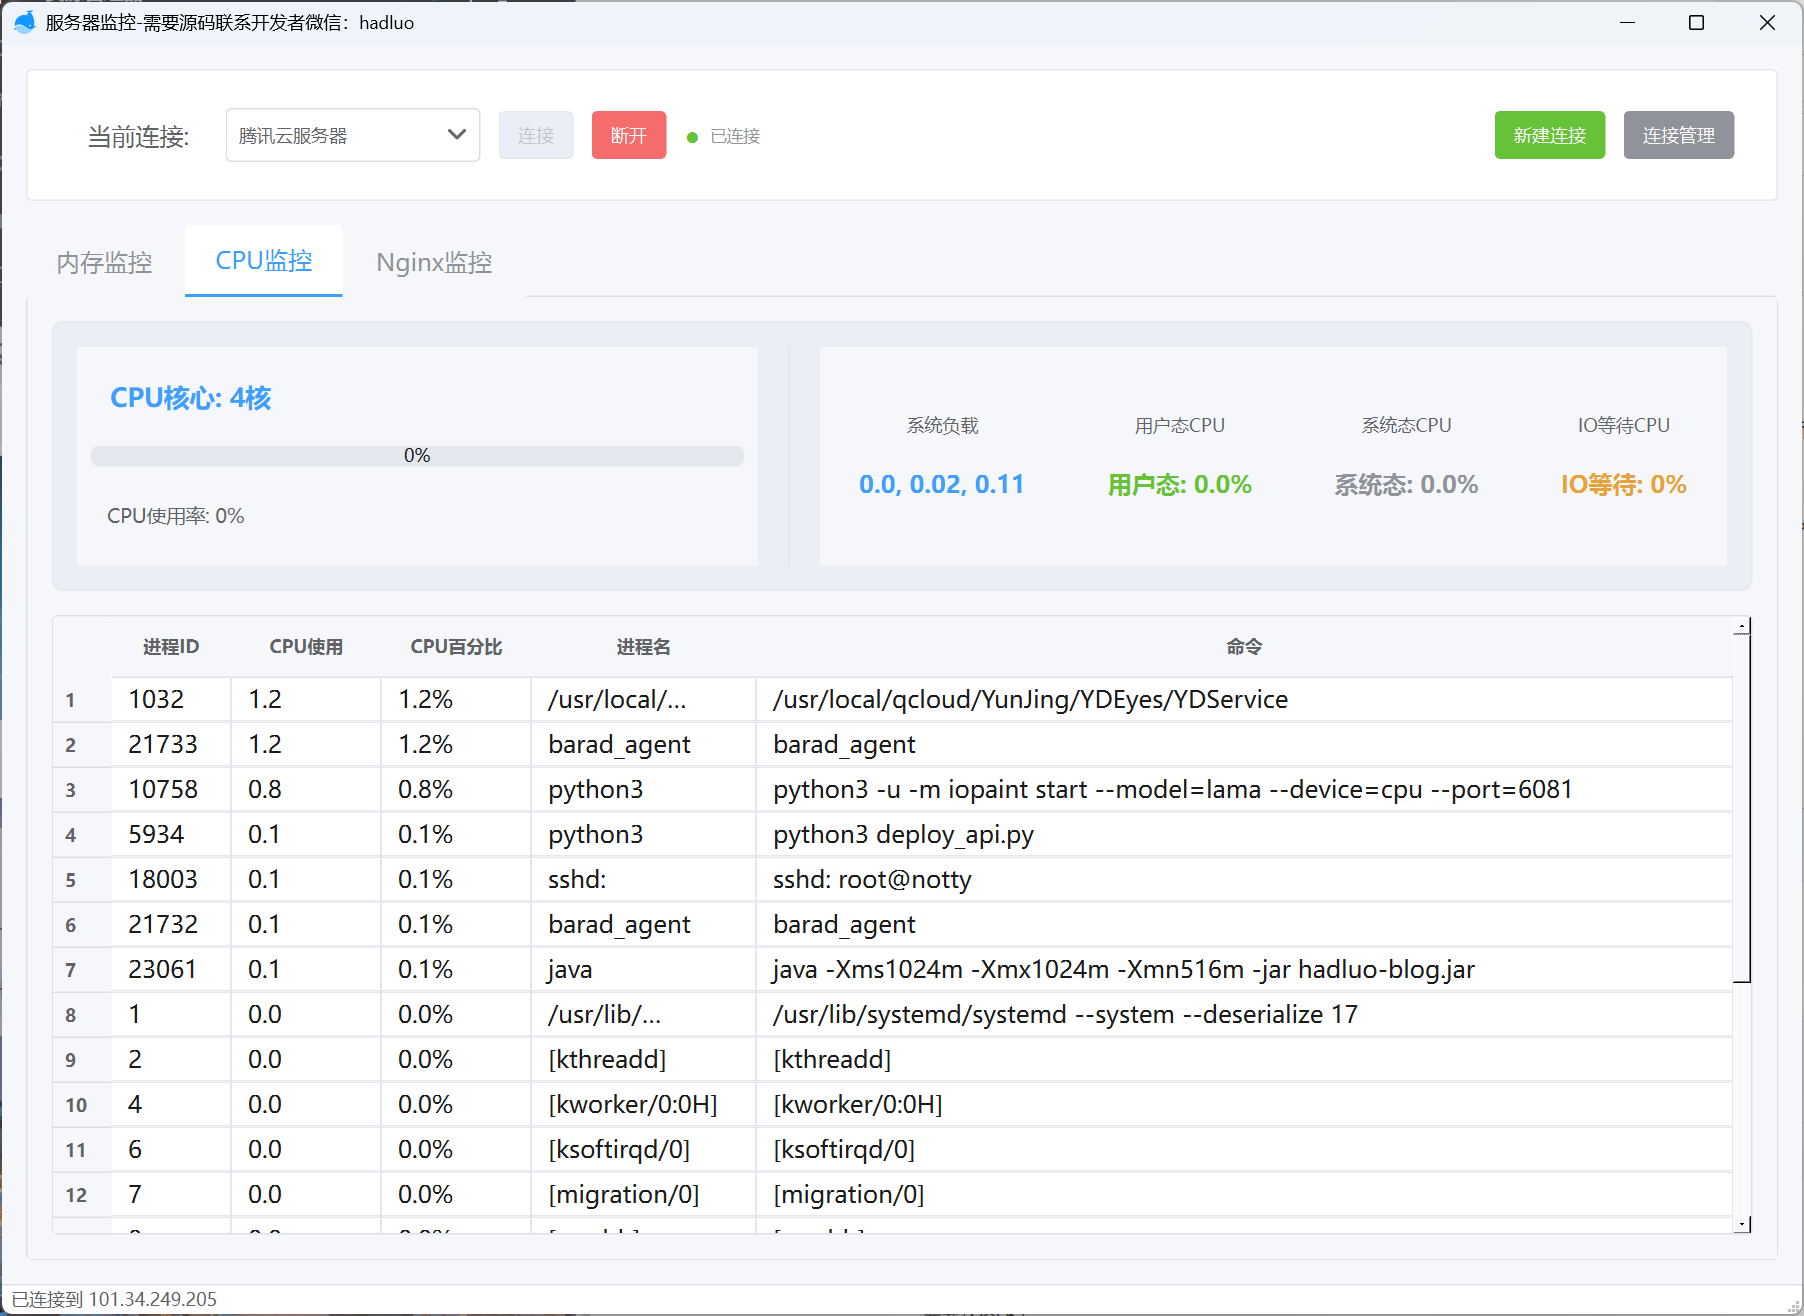Click the app whale icon in title bar

[x=25, y=22]
